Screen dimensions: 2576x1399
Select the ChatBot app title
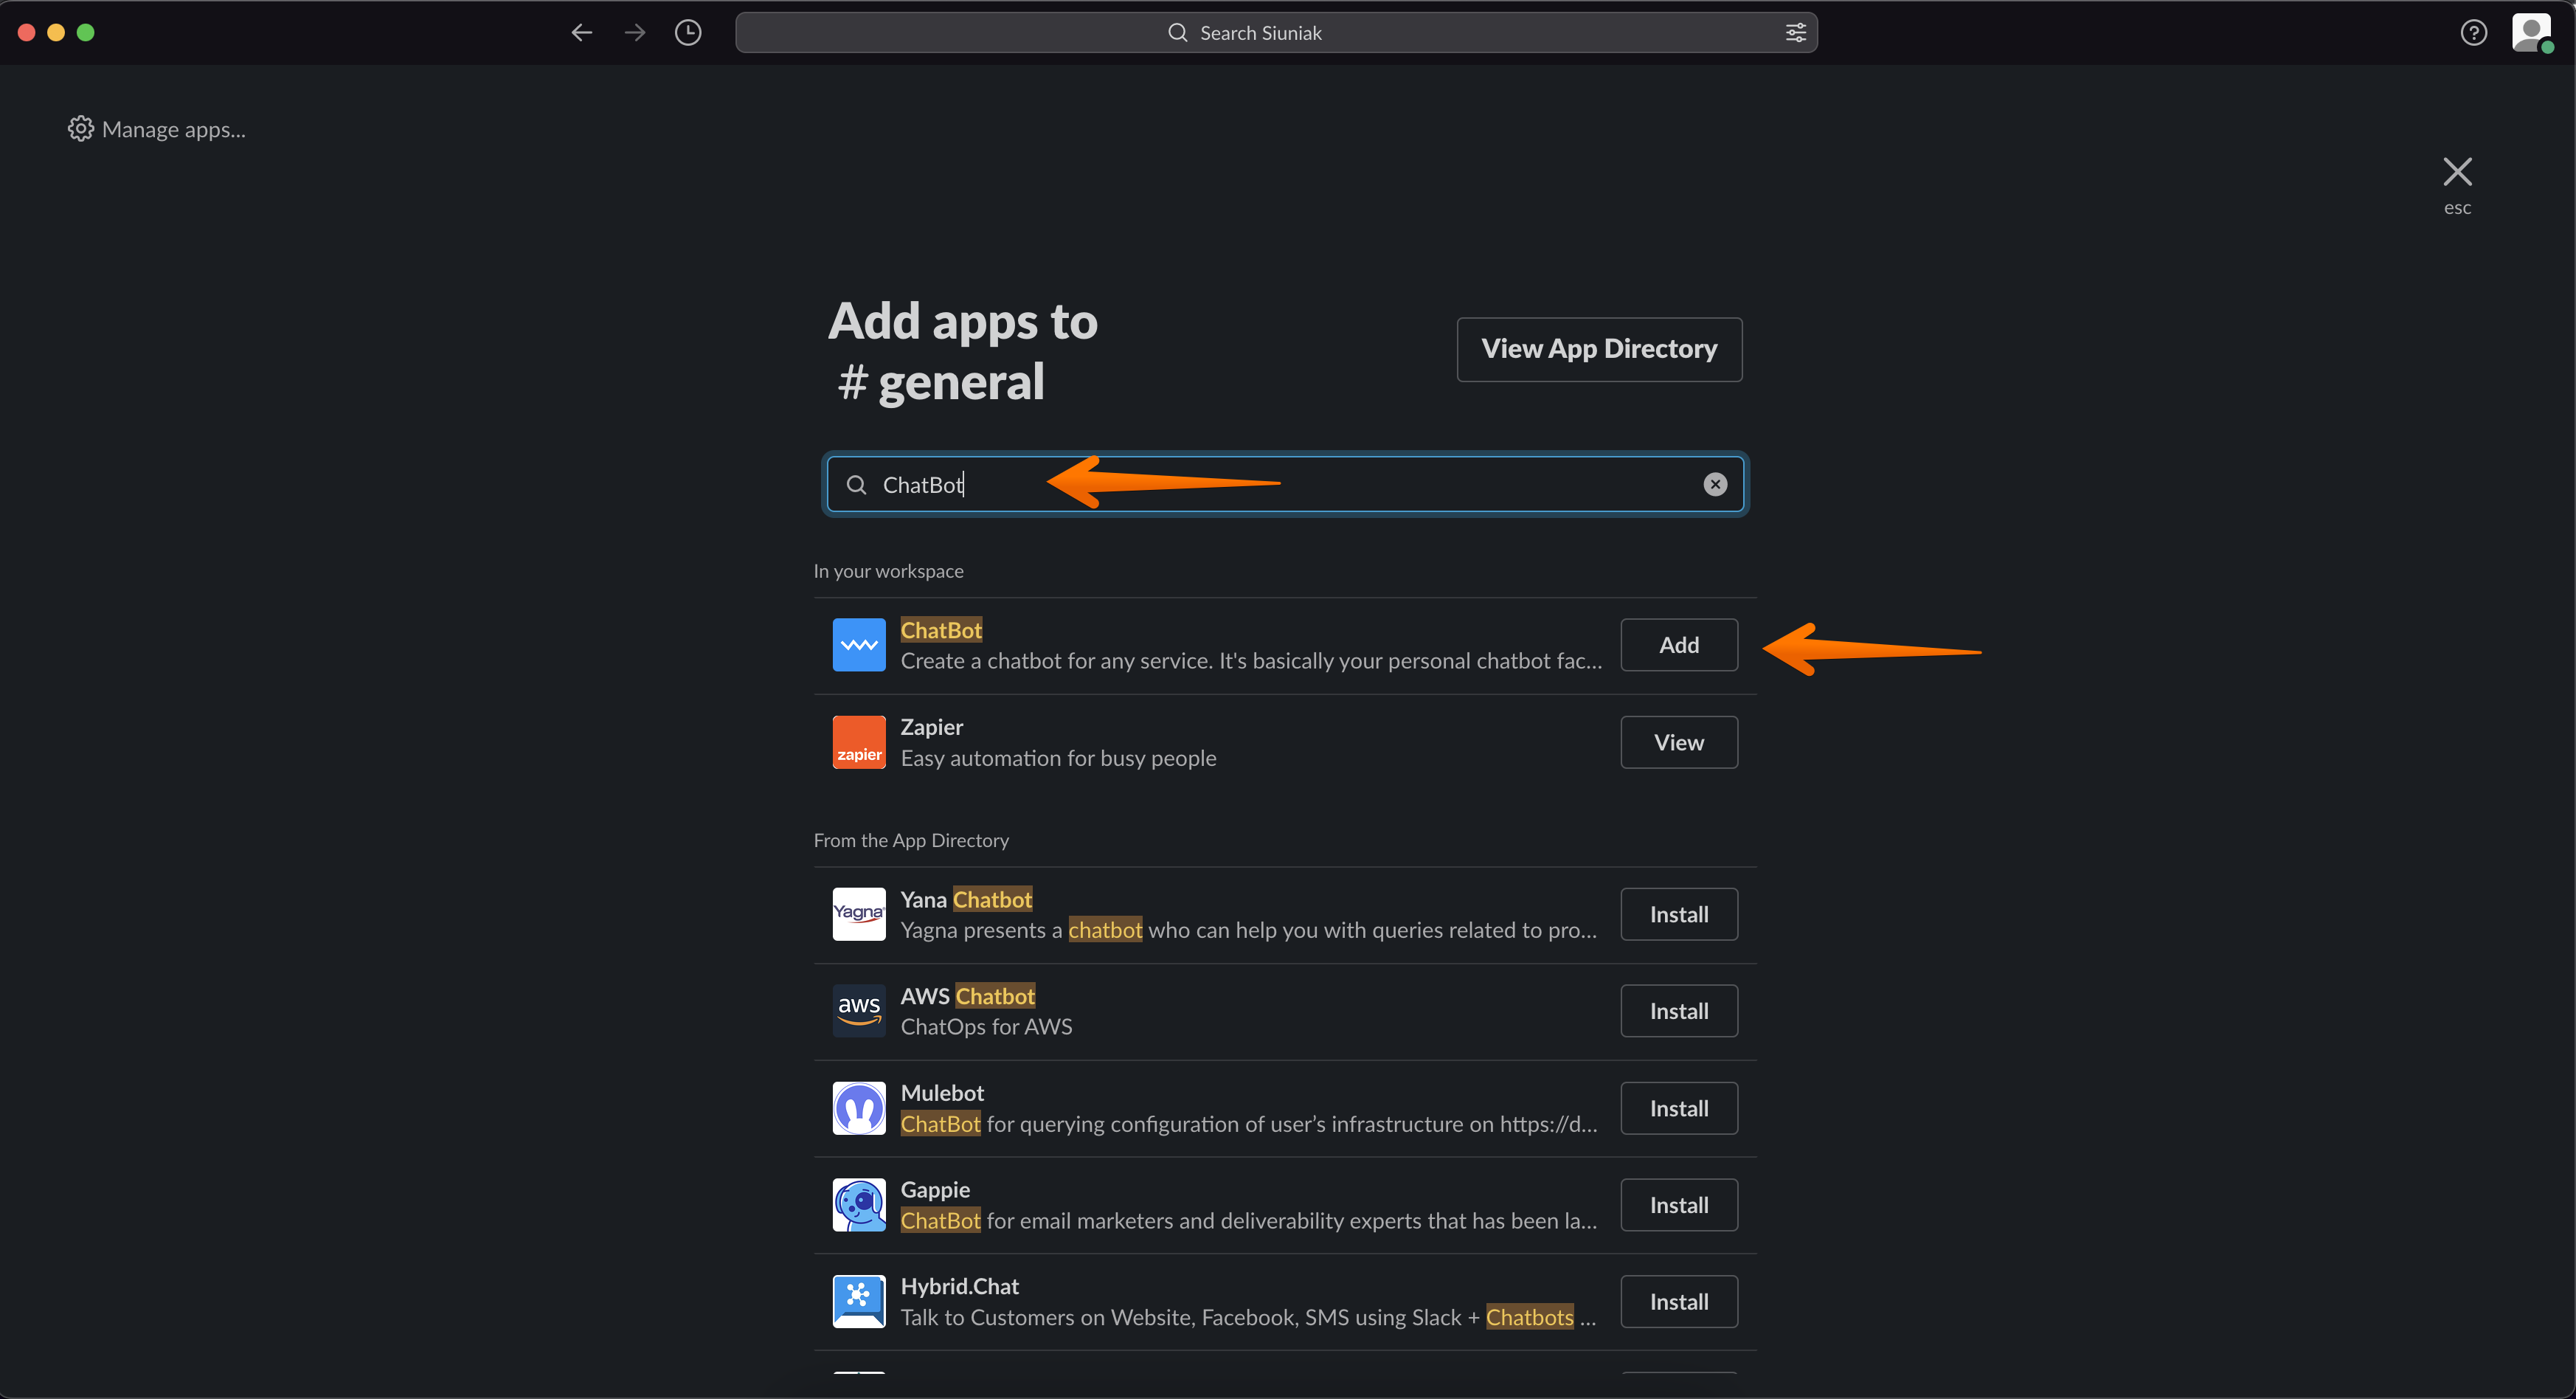941,630
